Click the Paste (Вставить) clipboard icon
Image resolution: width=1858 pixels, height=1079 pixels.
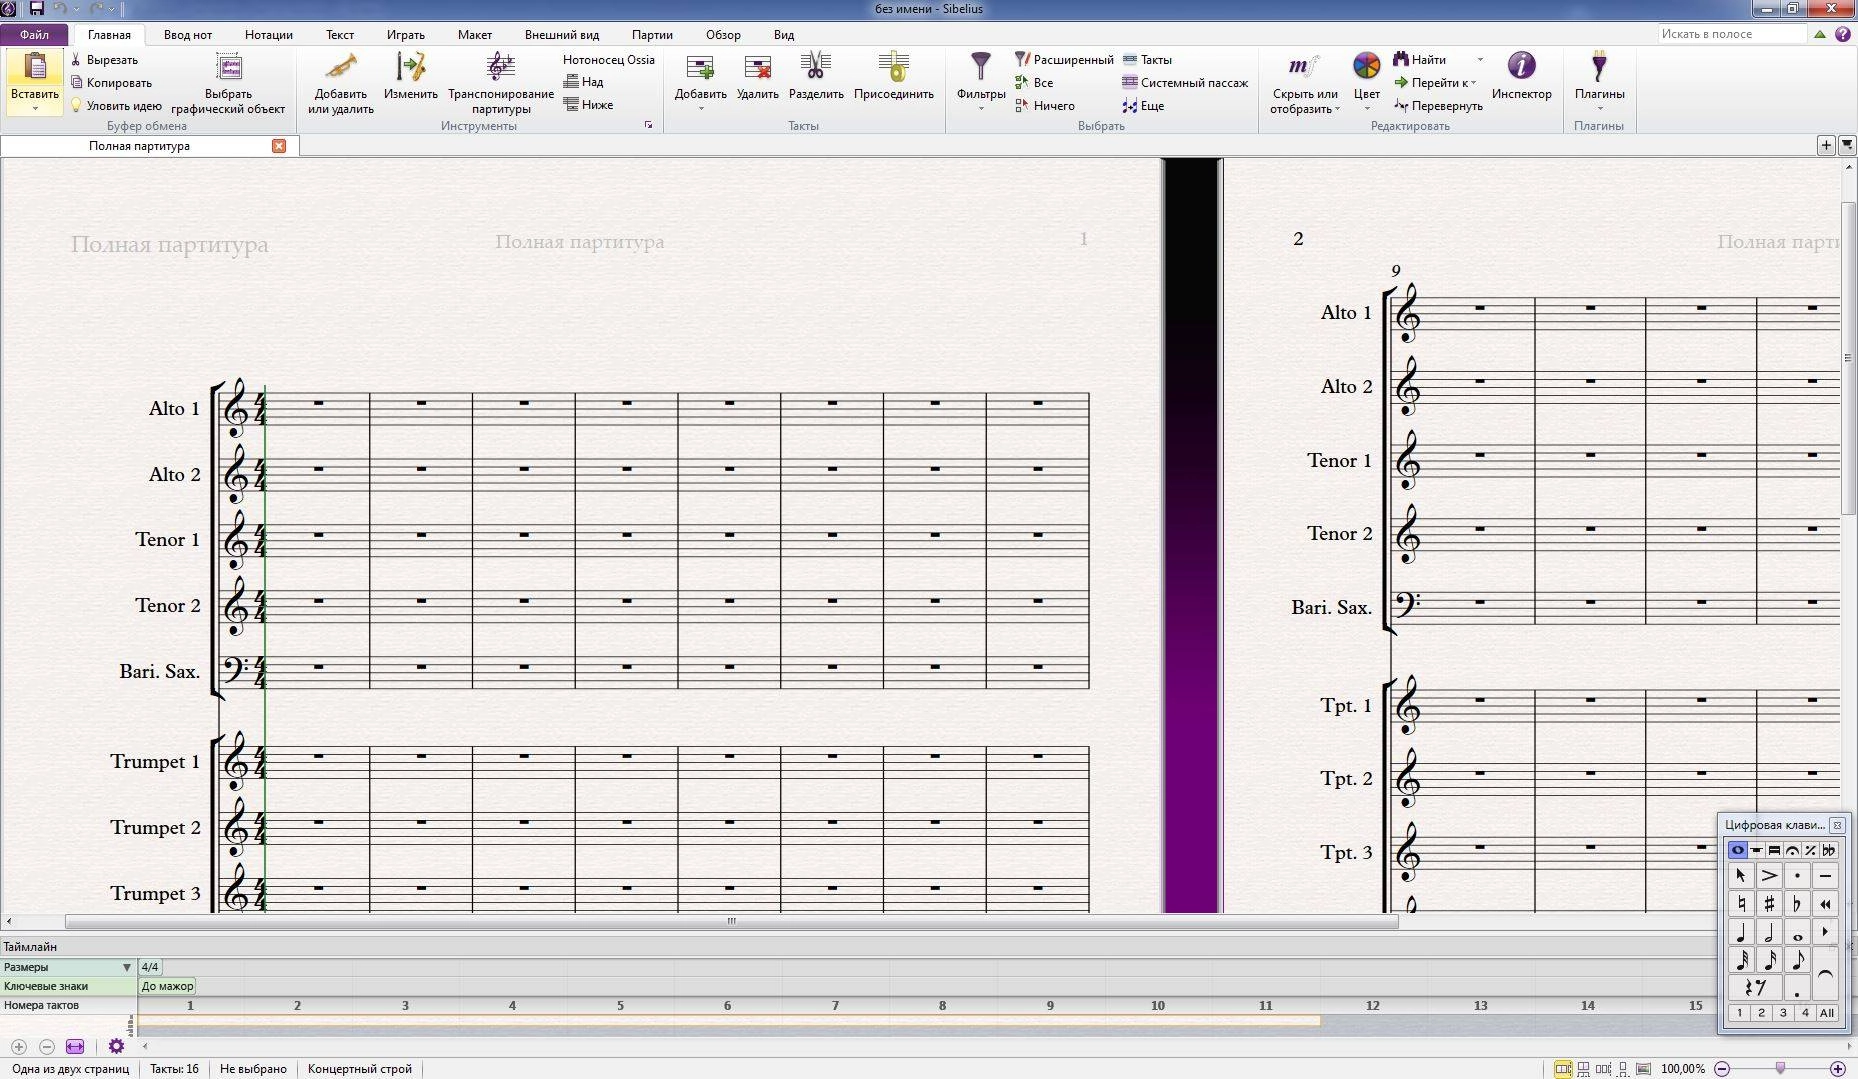(x=35, y=66)
